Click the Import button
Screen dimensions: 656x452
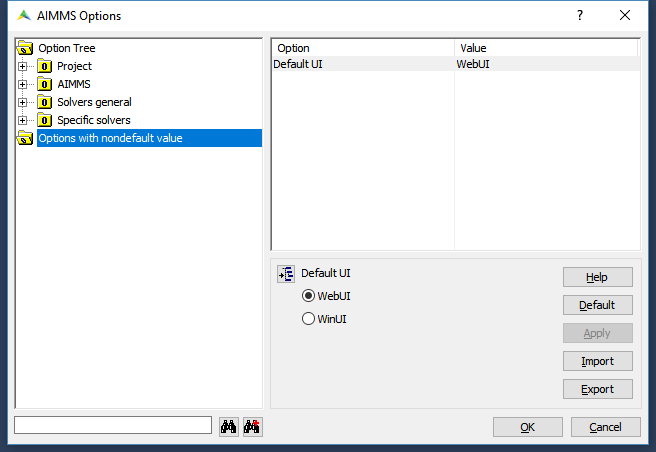(597, 361)
